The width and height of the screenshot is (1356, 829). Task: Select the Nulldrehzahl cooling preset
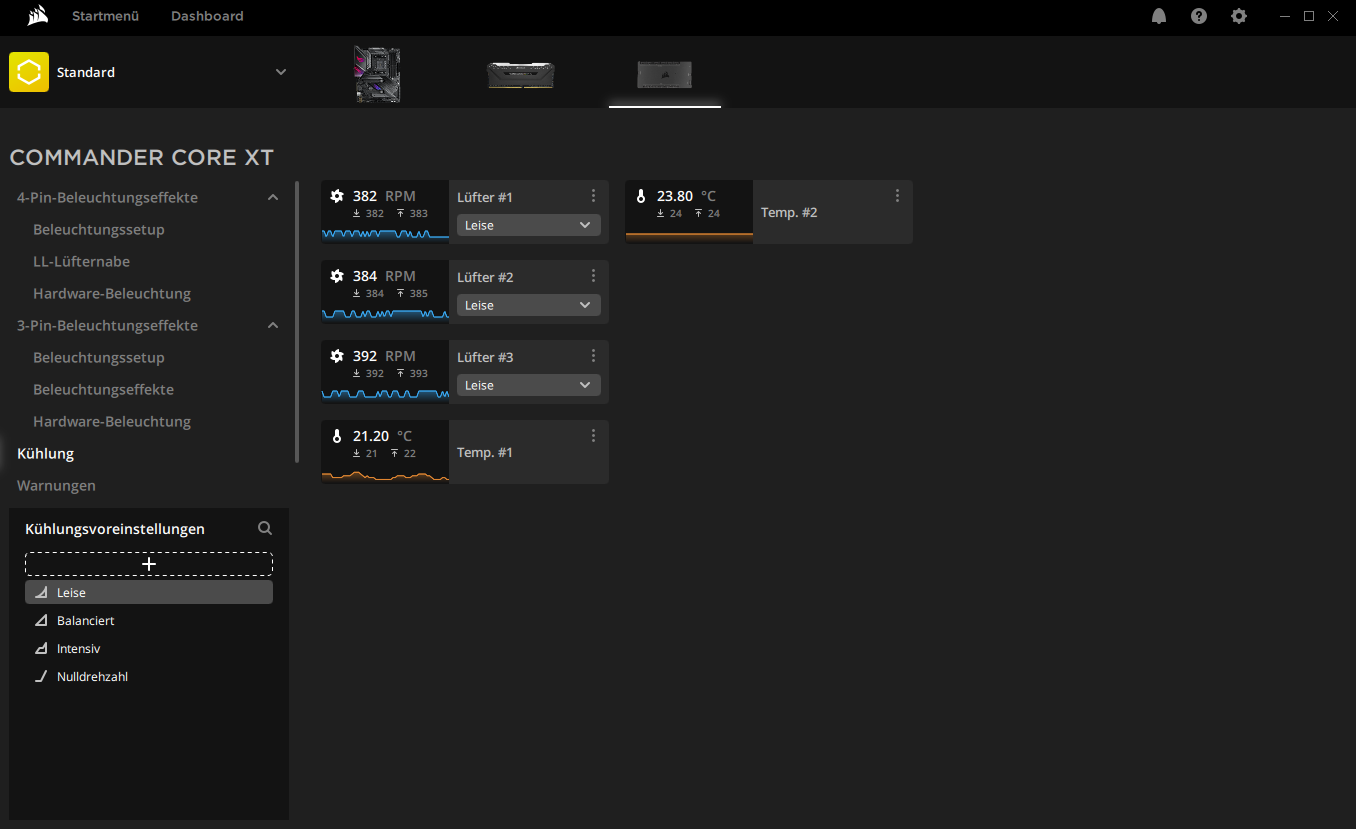pyautogui.click(x=92, y=677)
